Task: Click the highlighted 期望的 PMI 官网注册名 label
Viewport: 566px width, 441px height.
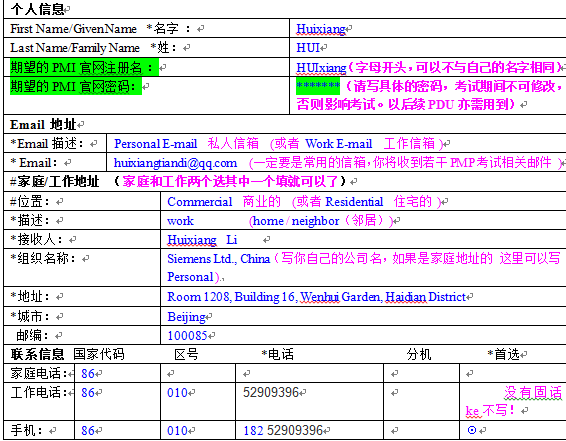Action: pyautogui.click(x=84, y=67)
